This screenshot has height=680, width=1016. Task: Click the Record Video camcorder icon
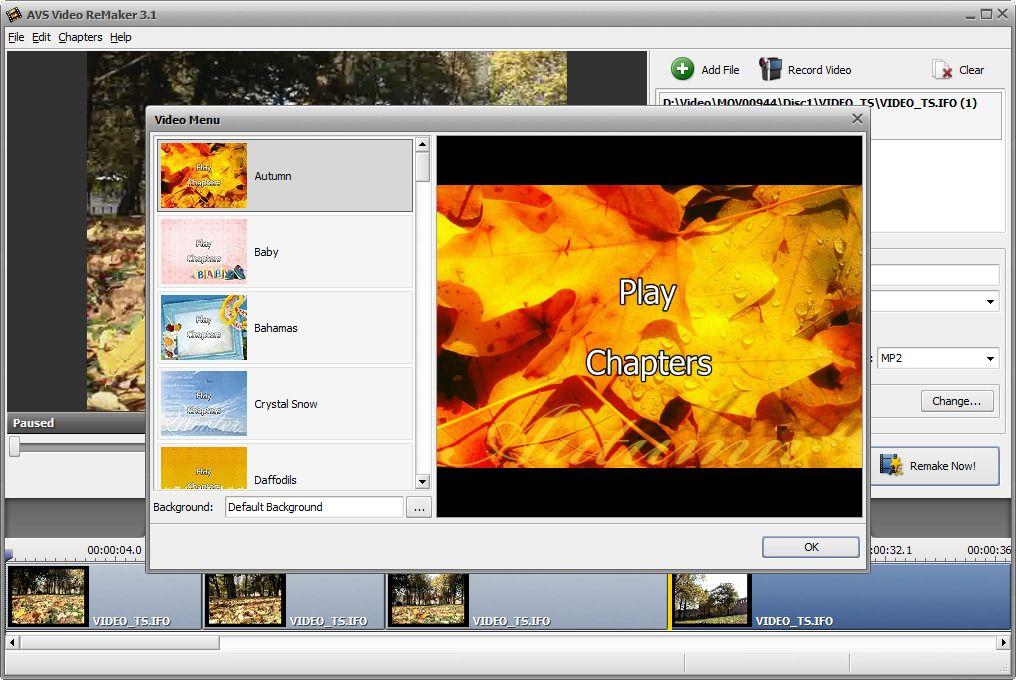point(770,69)
